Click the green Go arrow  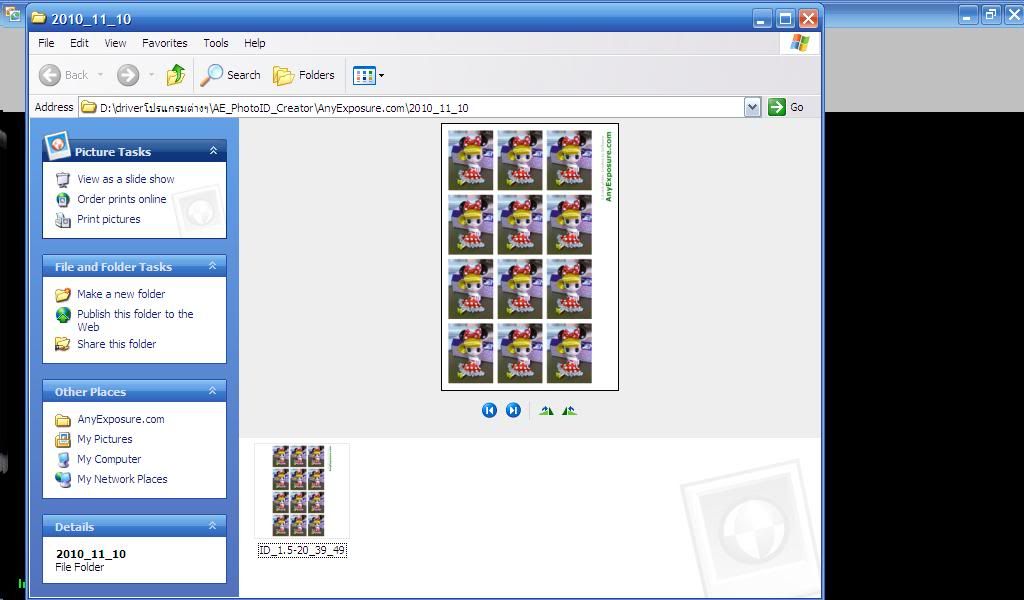pyautogui.click(x=776, y=107)
